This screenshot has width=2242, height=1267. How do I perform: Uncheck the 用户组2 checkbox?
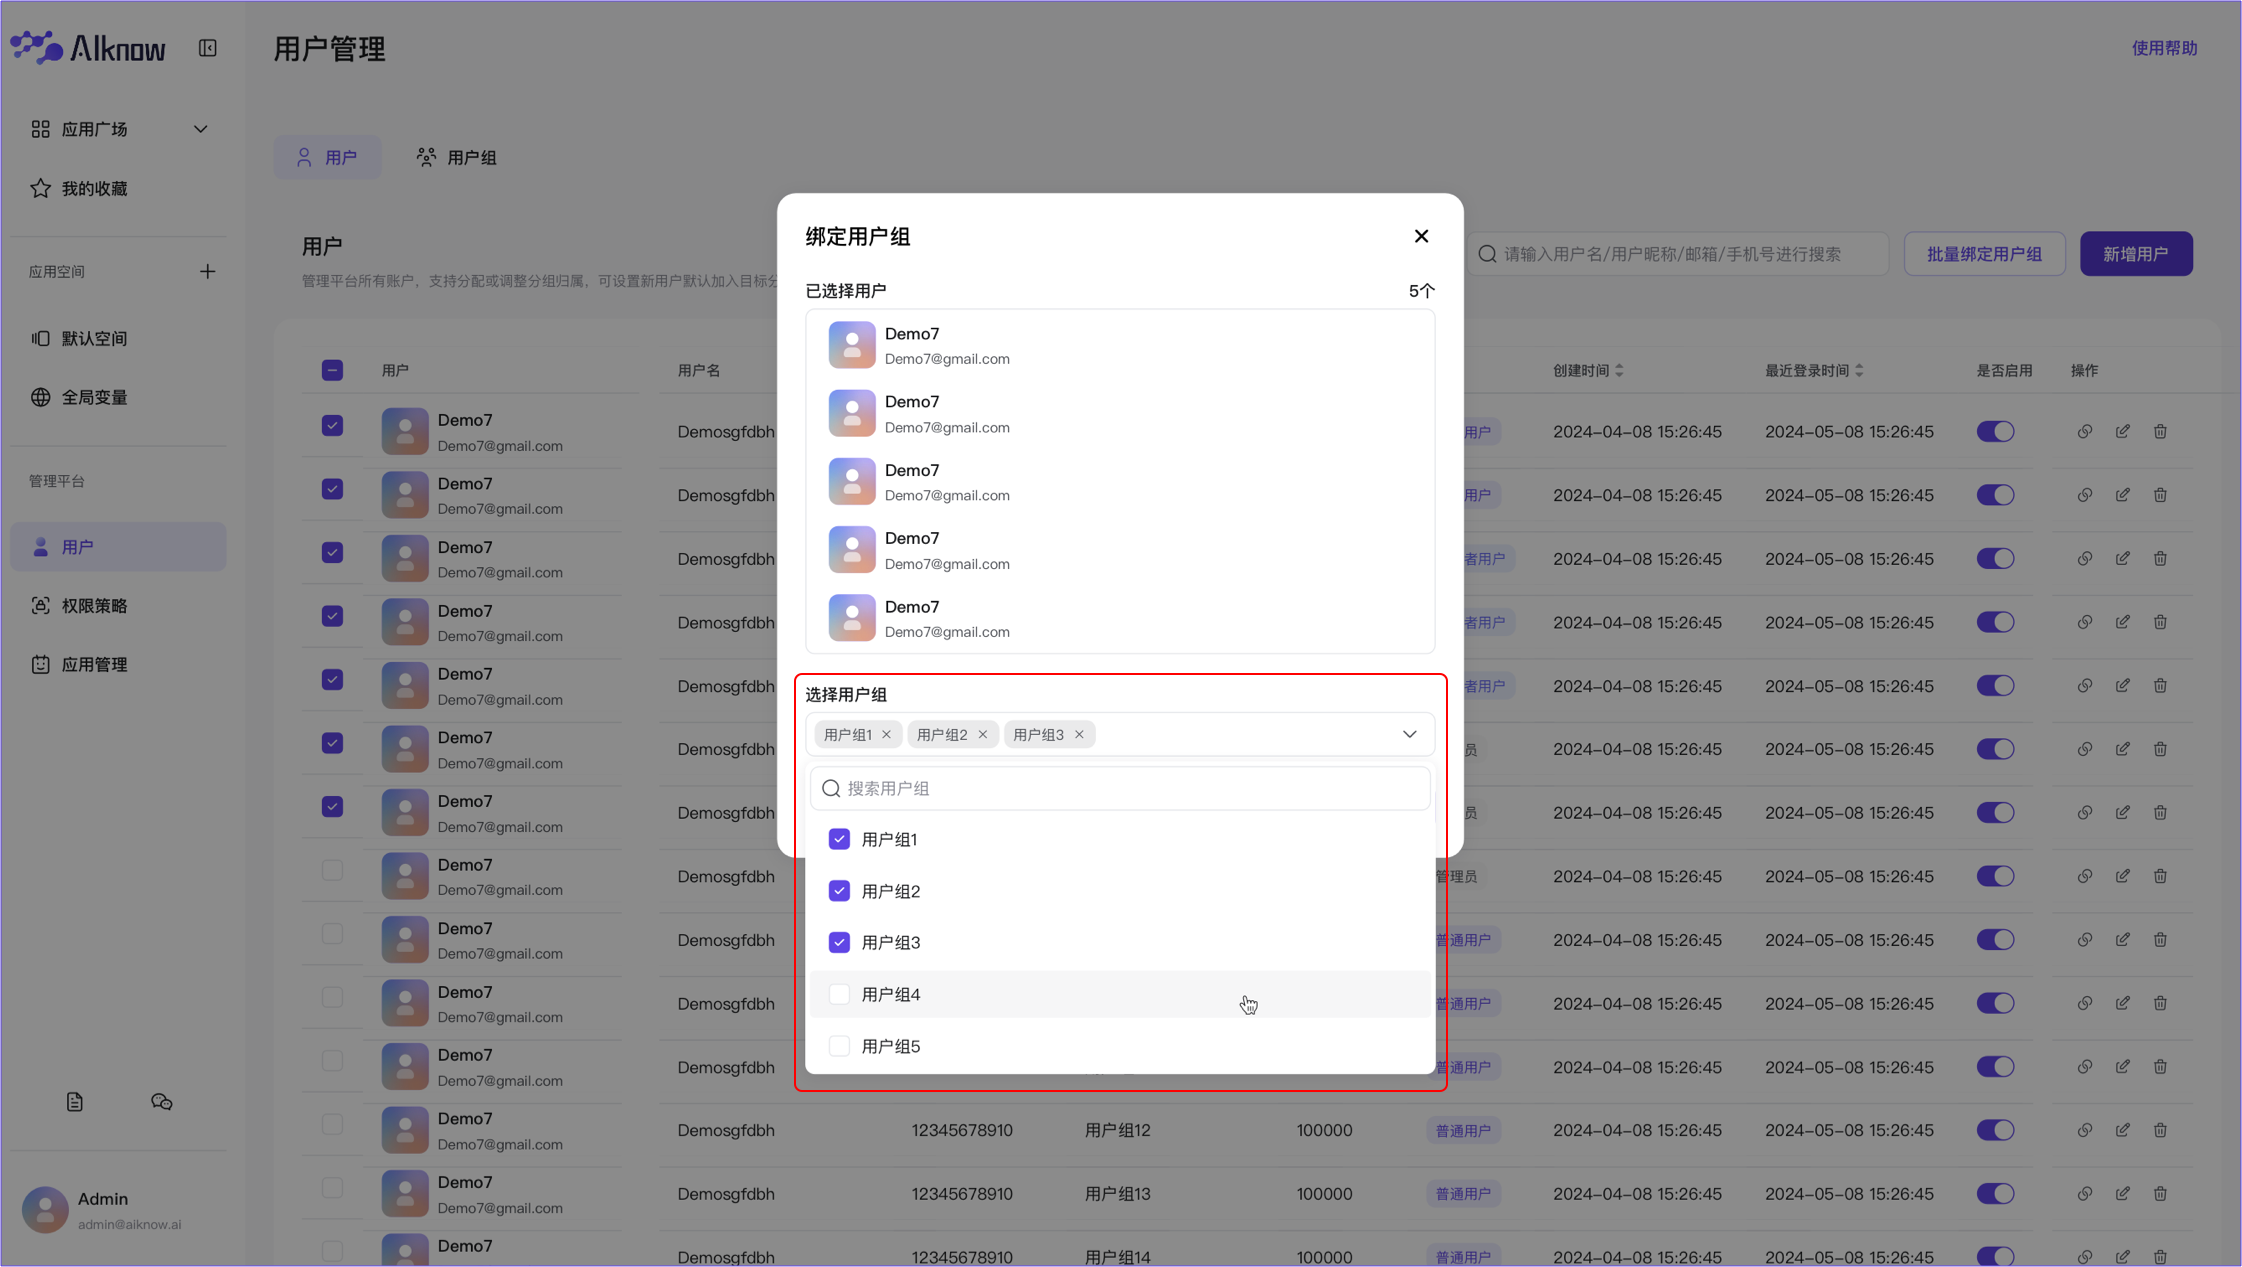(839, 891)
